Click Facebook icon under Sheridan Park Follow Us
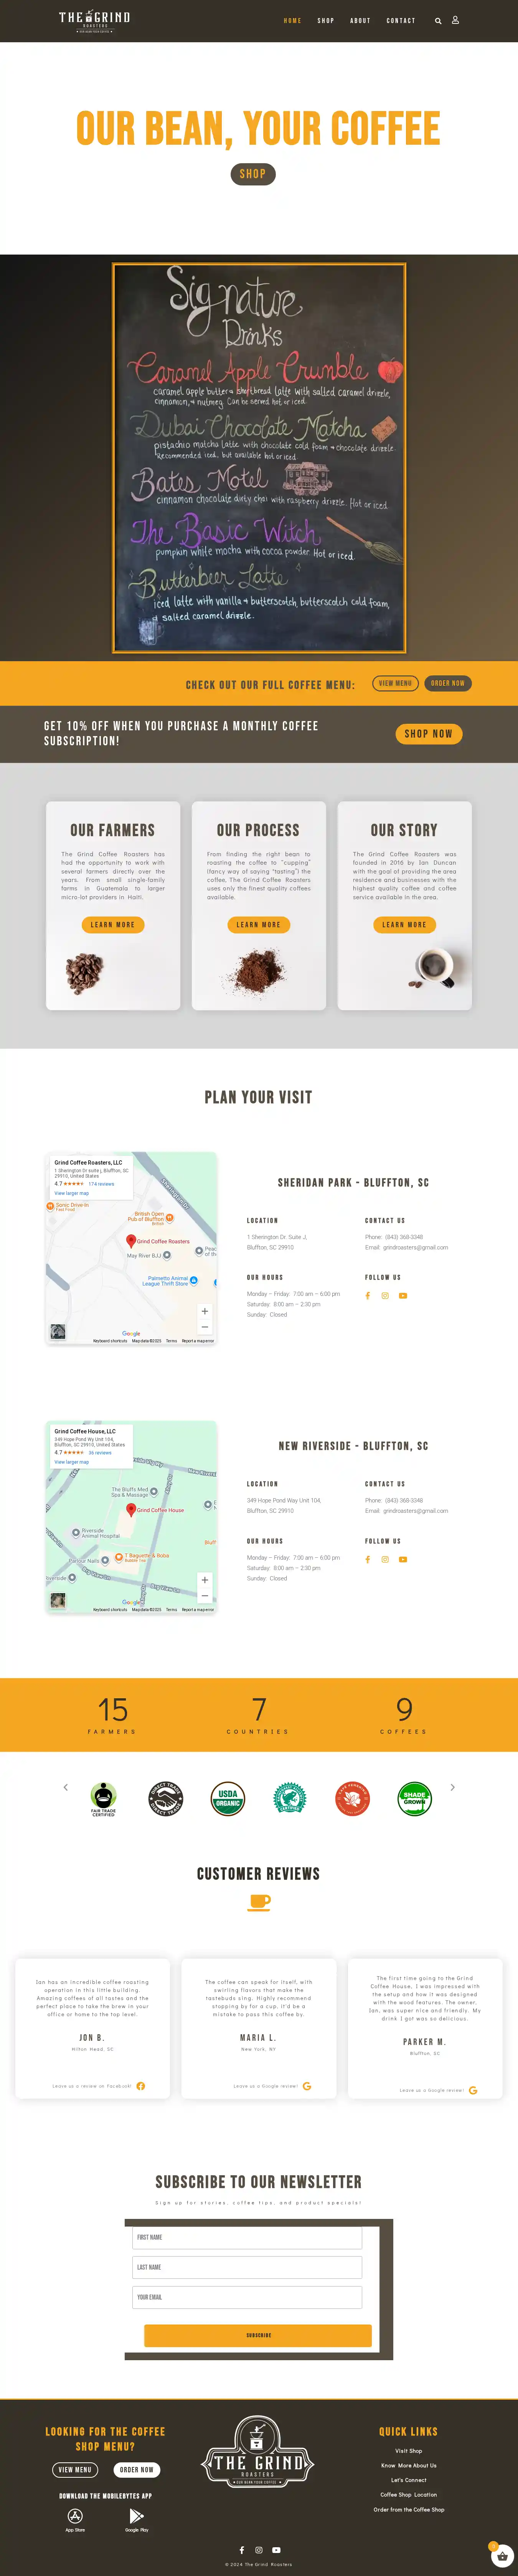 368,1295
